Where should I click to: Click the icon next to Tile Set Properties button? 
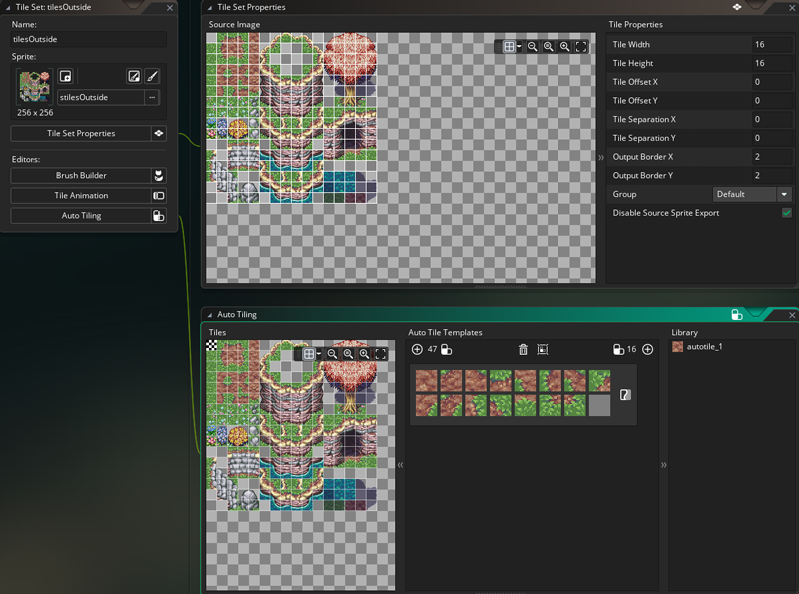tap(159, 133)
